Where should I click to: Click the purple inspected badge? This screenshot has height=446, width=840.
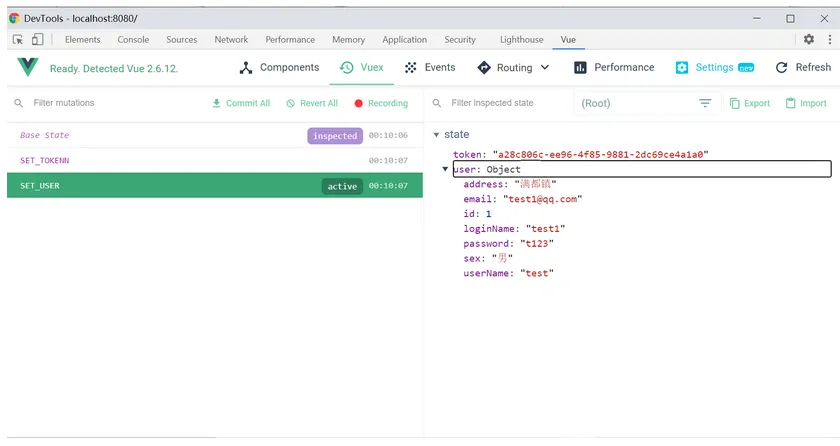click(x=335, y=136)
